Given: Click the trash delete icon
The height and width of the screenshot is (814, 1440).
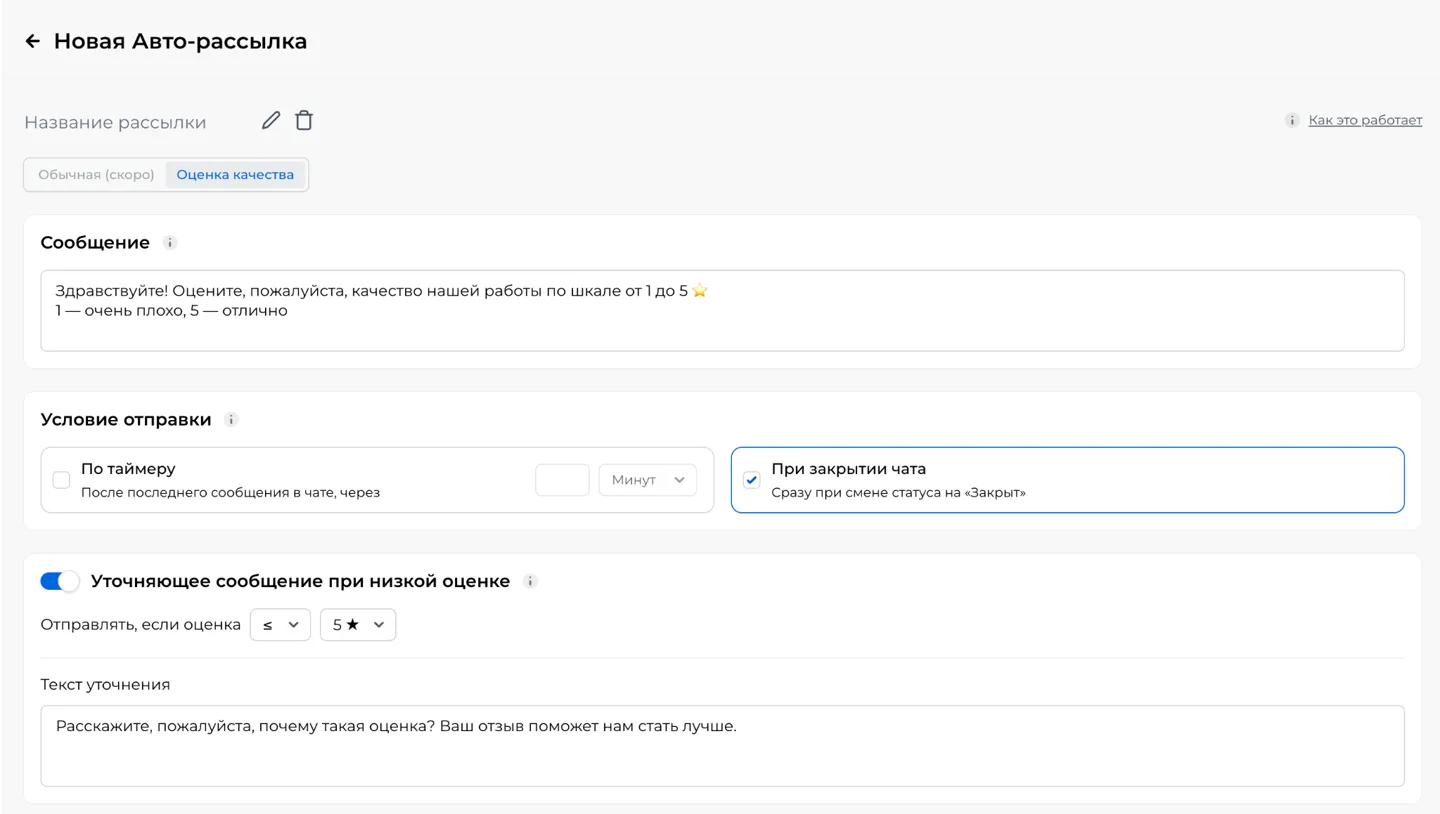Looking at the screenshot, I should pyautogui.click(x=304, y=120).
